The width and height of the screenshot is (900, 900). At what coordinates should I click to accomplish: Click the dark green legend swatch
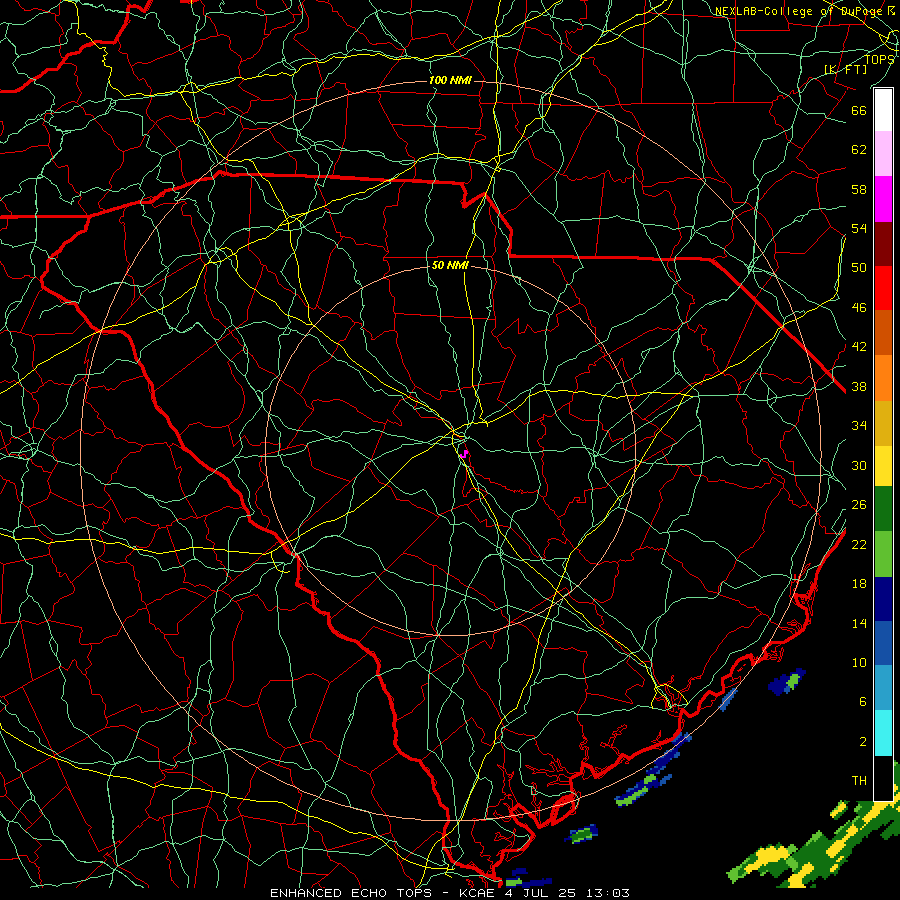coord(883,510)
